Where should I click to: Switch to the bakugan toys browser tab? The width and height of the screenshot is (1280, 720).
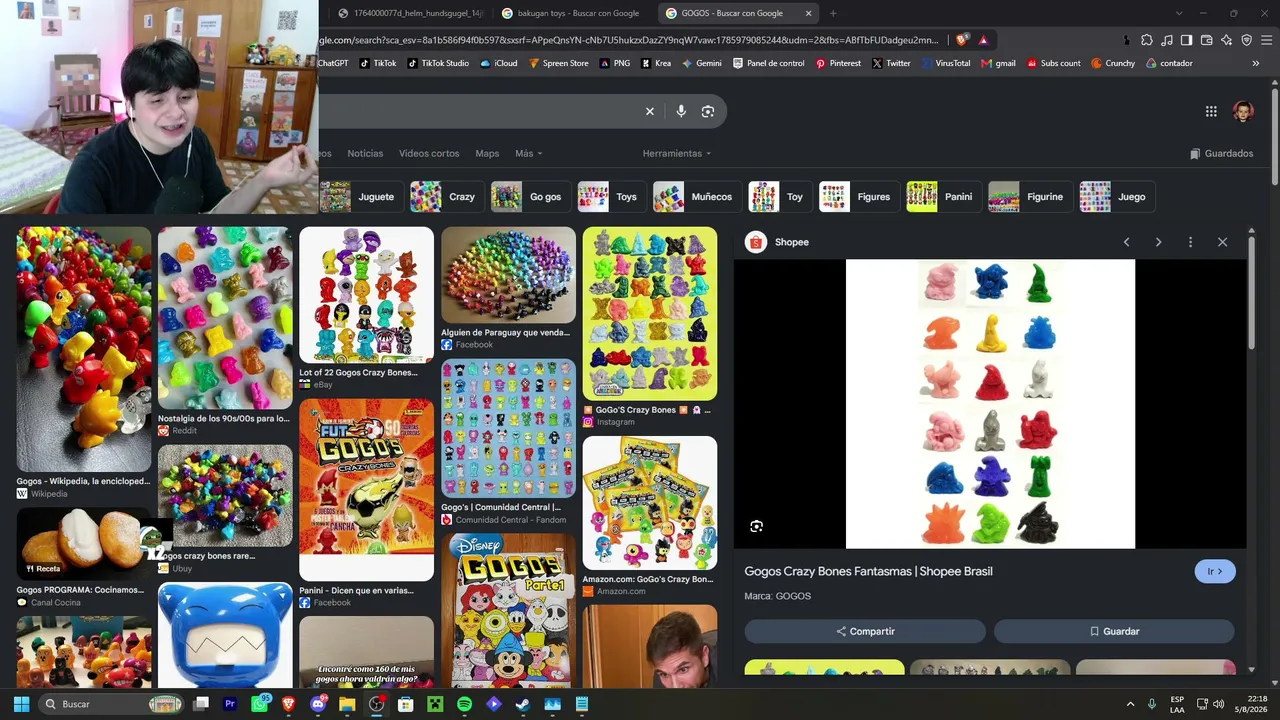pos(571,13)
